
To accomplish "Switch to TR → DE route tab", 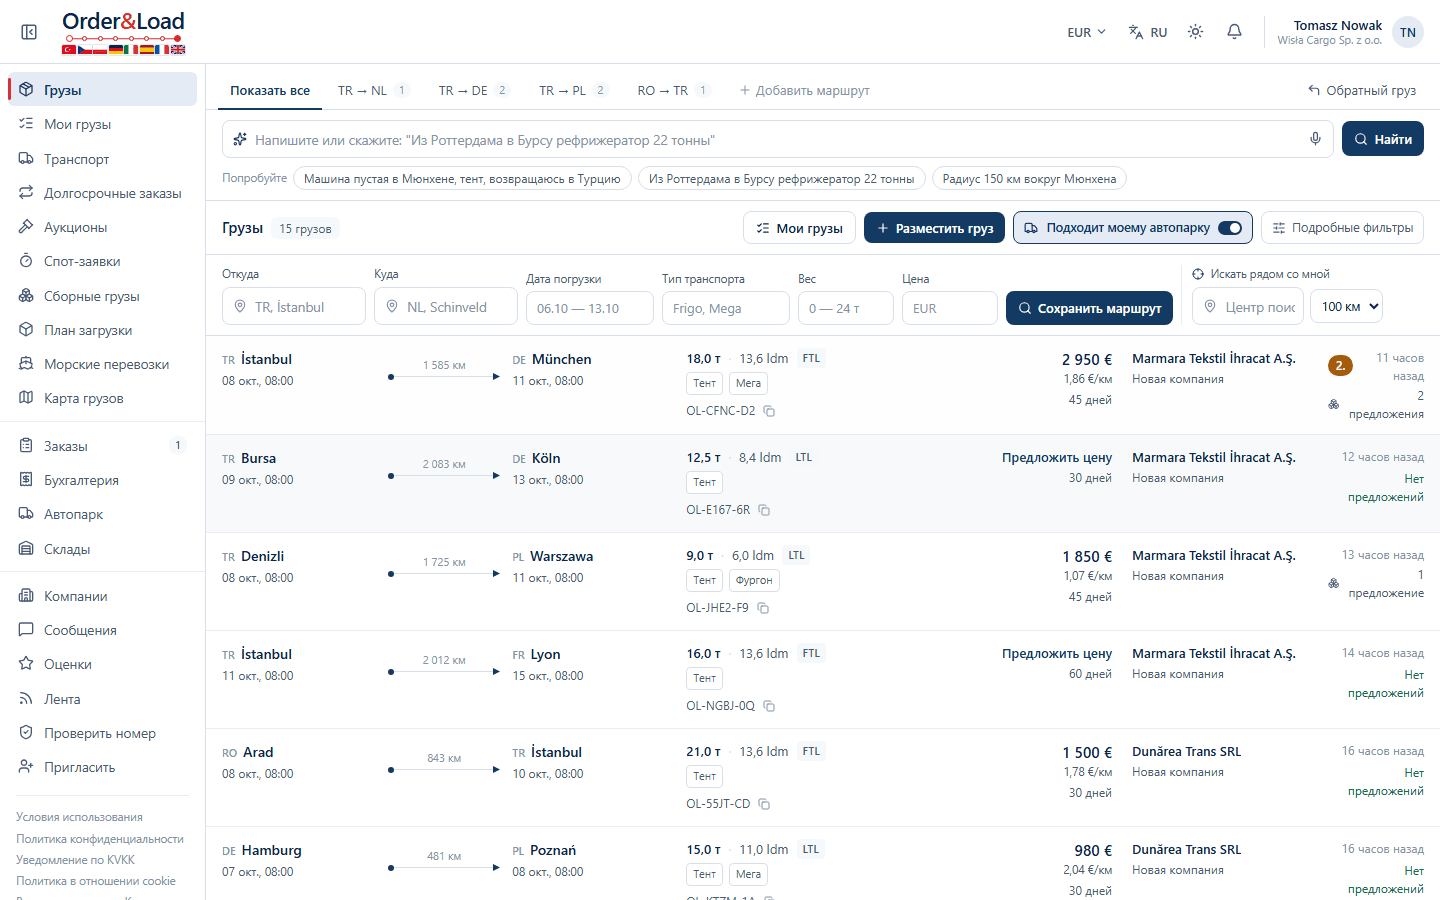I will (474, 91).
